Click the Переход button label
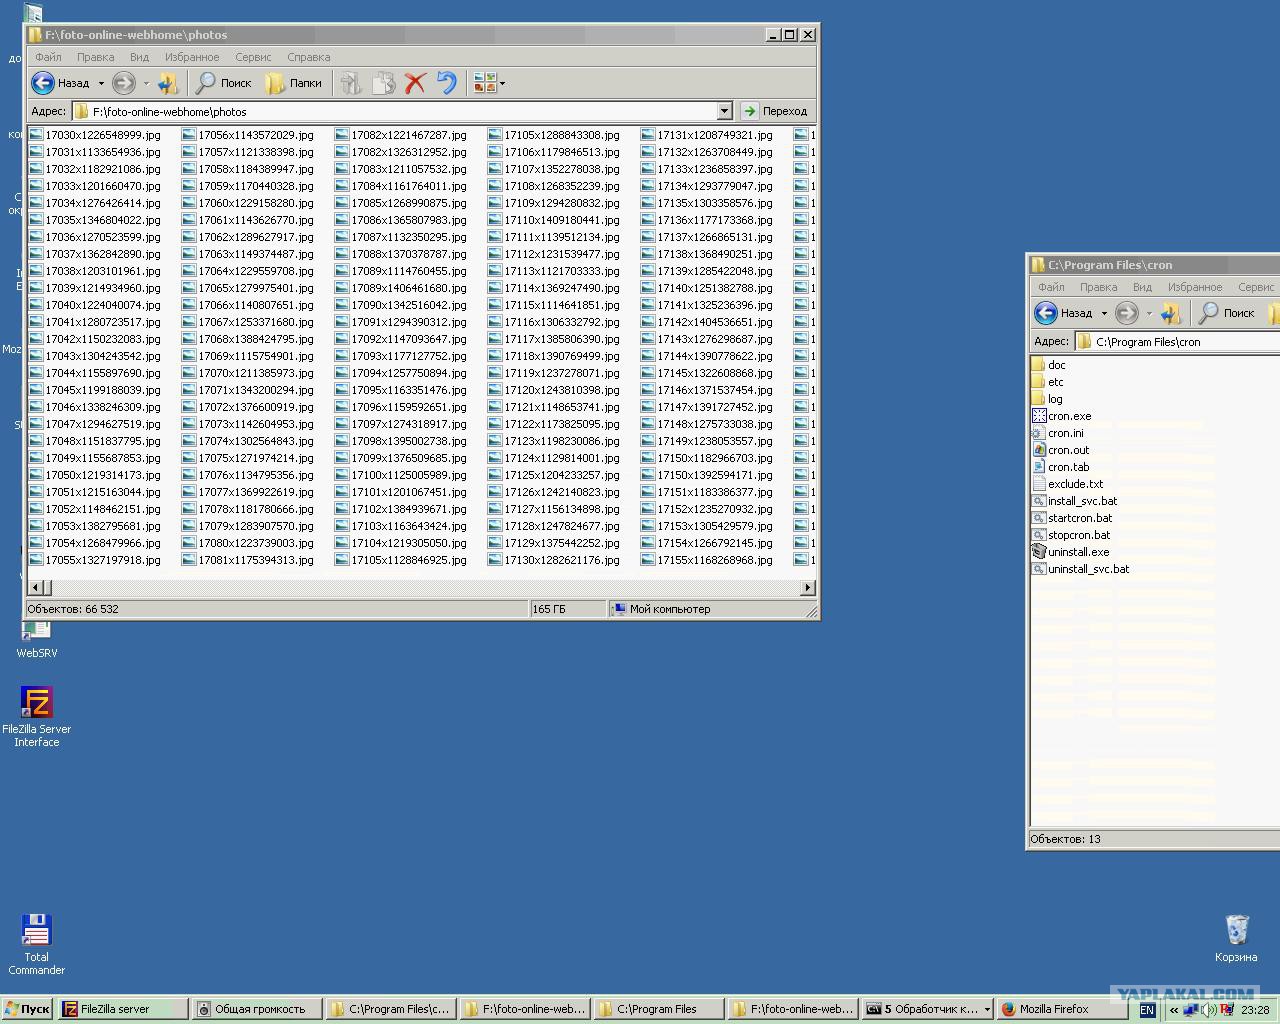 [x=784, y=111]
